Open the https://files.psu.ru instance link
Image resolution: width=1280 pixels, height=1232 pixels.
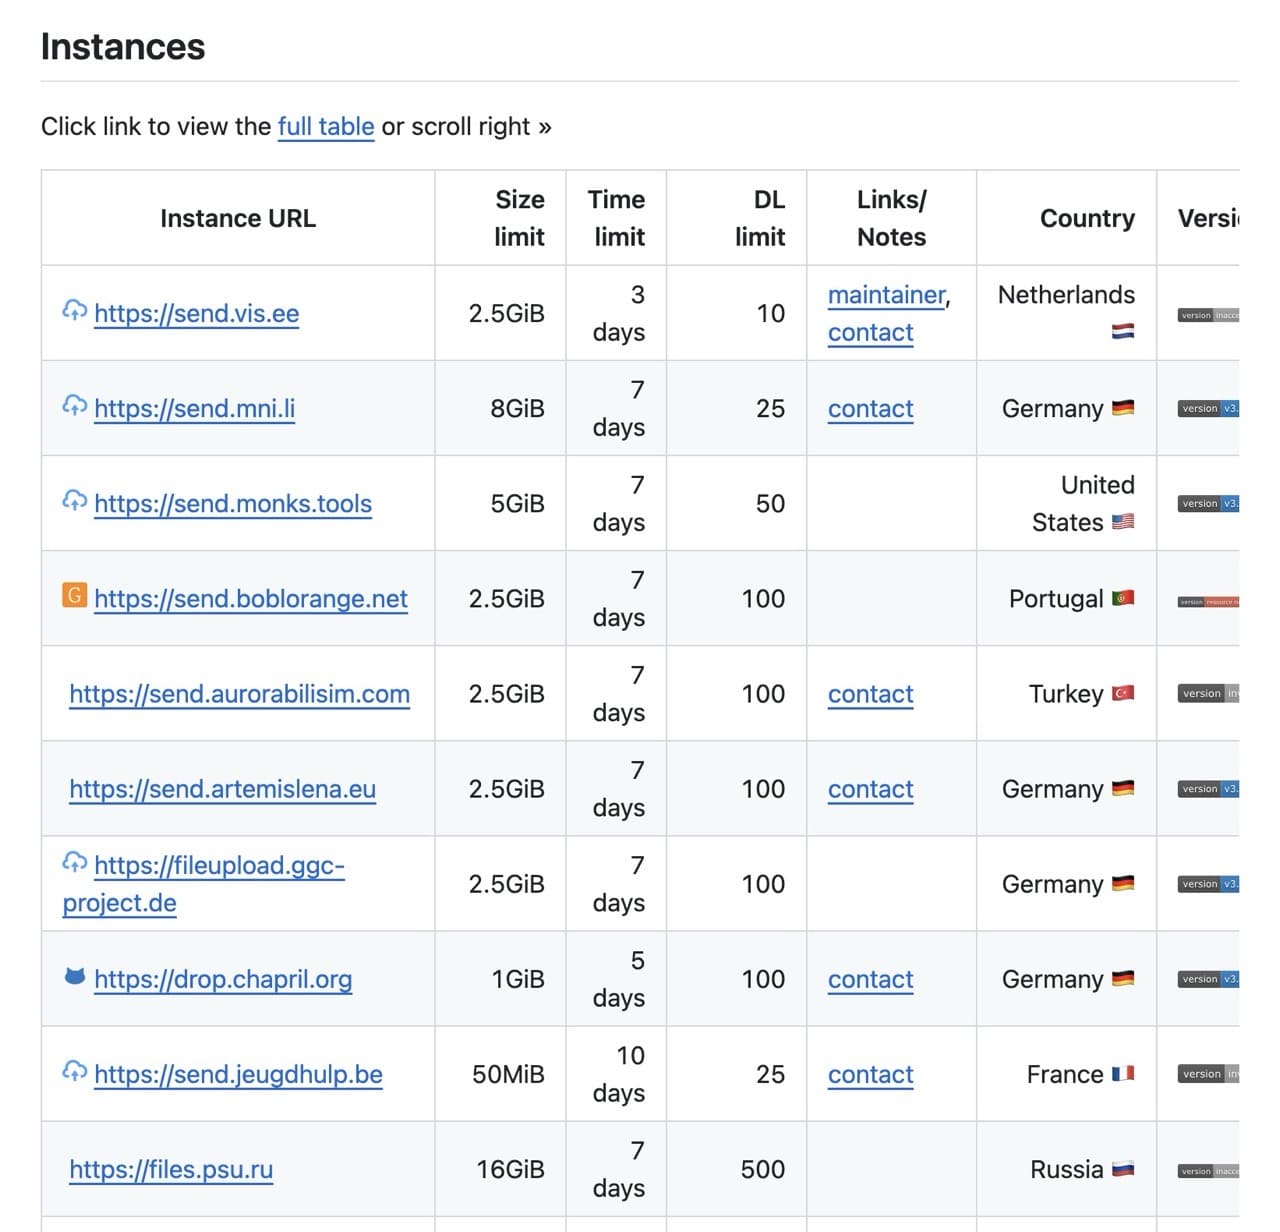pyautogui.click(x=170, y=1169)
